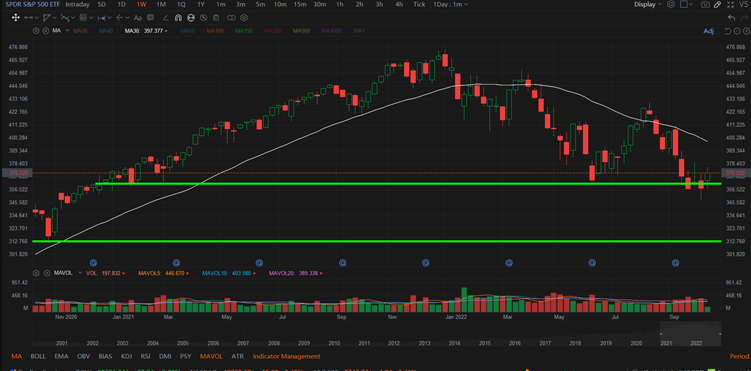This screenshot has height=371, width=751.
Task: Open the VS compare feature
Action: pos(743,4)
